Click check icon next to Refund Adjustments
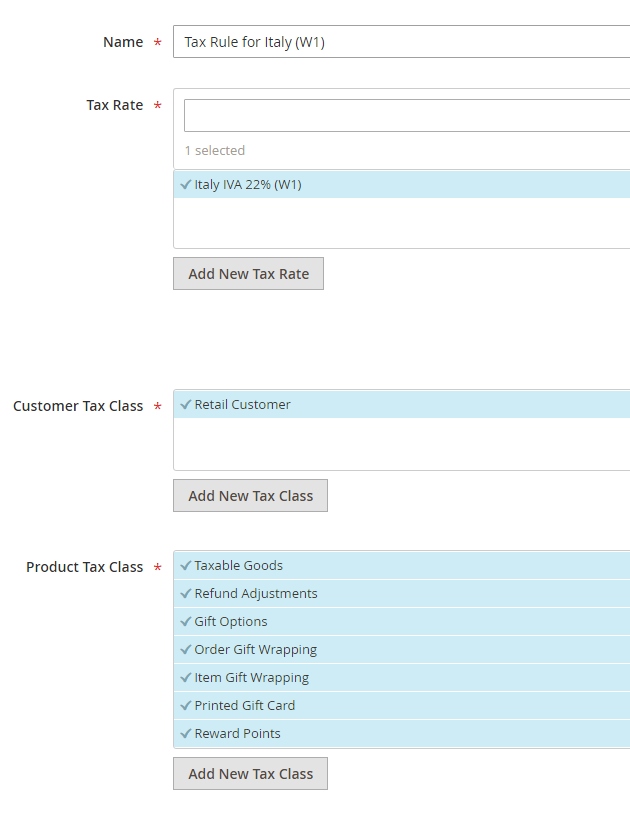 (186, 593)
